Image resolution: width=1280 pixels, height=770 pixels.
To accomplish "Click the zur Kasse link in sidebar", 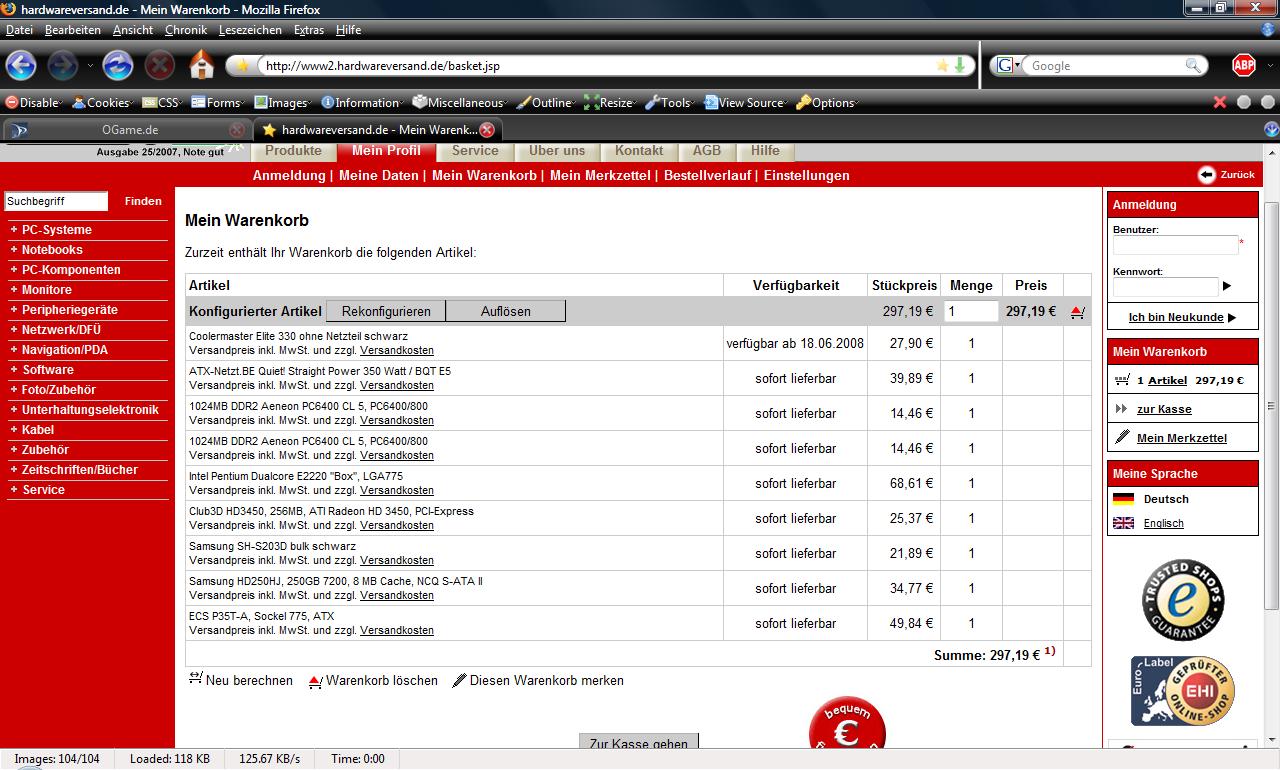I will click(x=1164, y=409).
